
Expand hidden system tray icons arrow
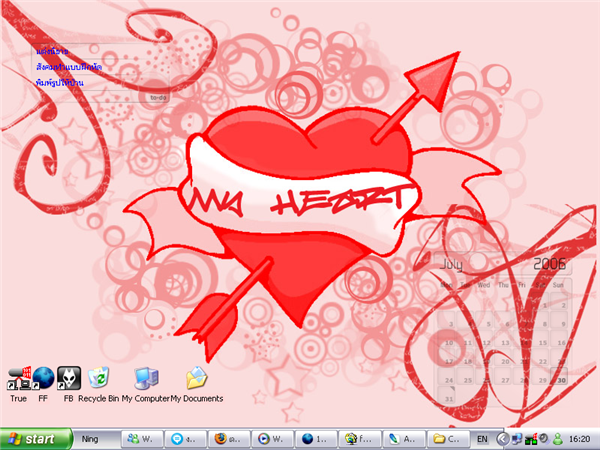502,439
